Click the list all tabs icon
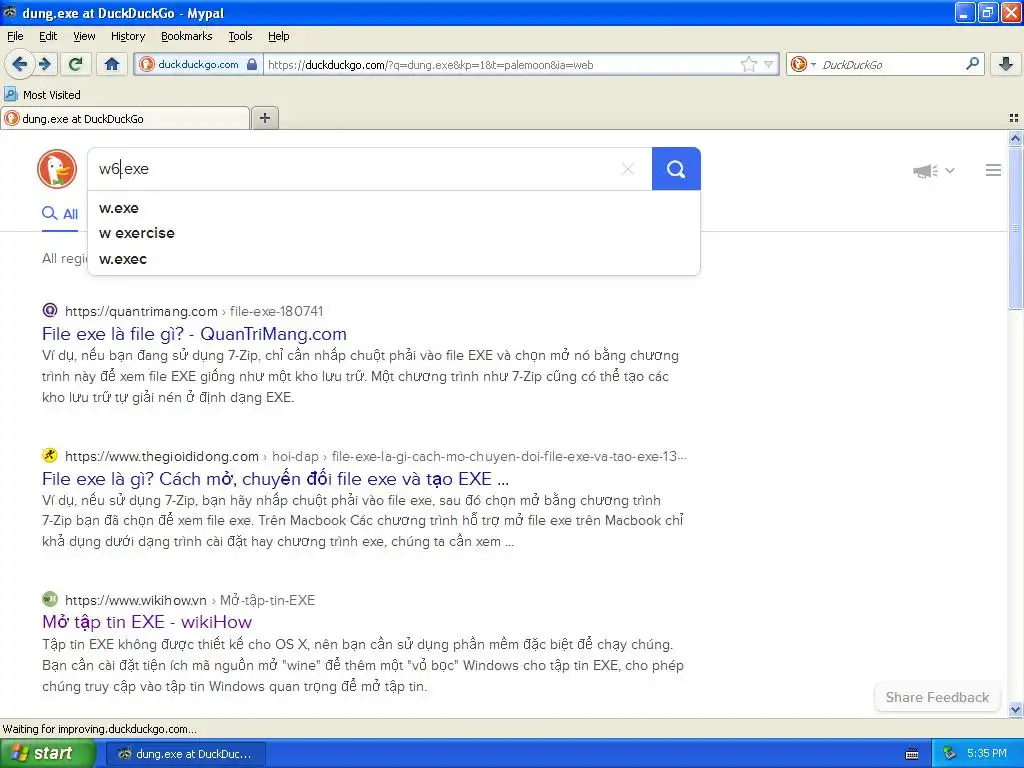The height and width of the screenshot is (768, 1024). pos(1014,118)
